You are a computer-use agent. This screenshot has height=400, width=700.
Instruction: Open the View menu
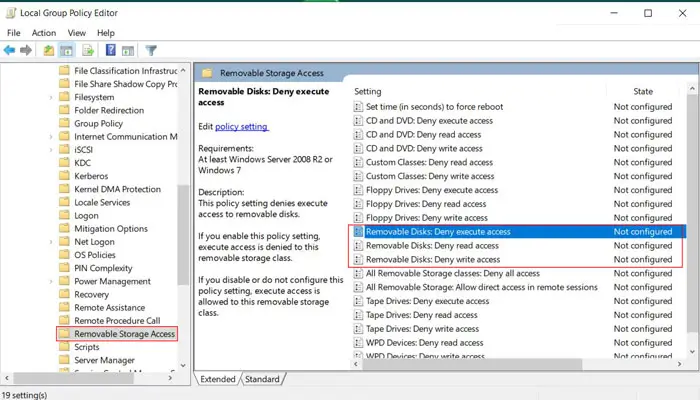77,32
